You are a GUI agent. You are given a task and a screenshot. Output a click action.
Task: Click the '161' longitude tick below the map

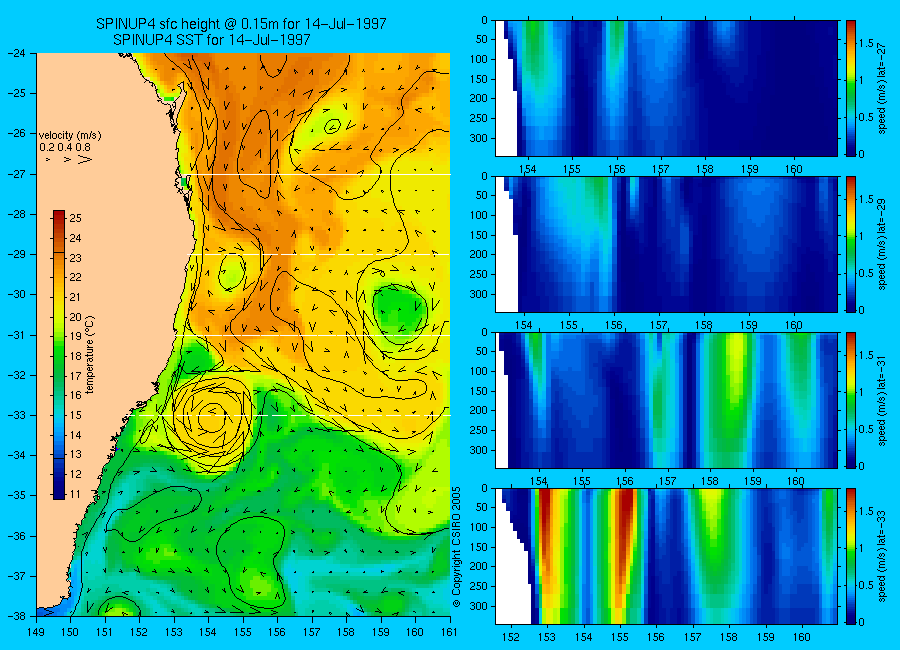point(449,632)
